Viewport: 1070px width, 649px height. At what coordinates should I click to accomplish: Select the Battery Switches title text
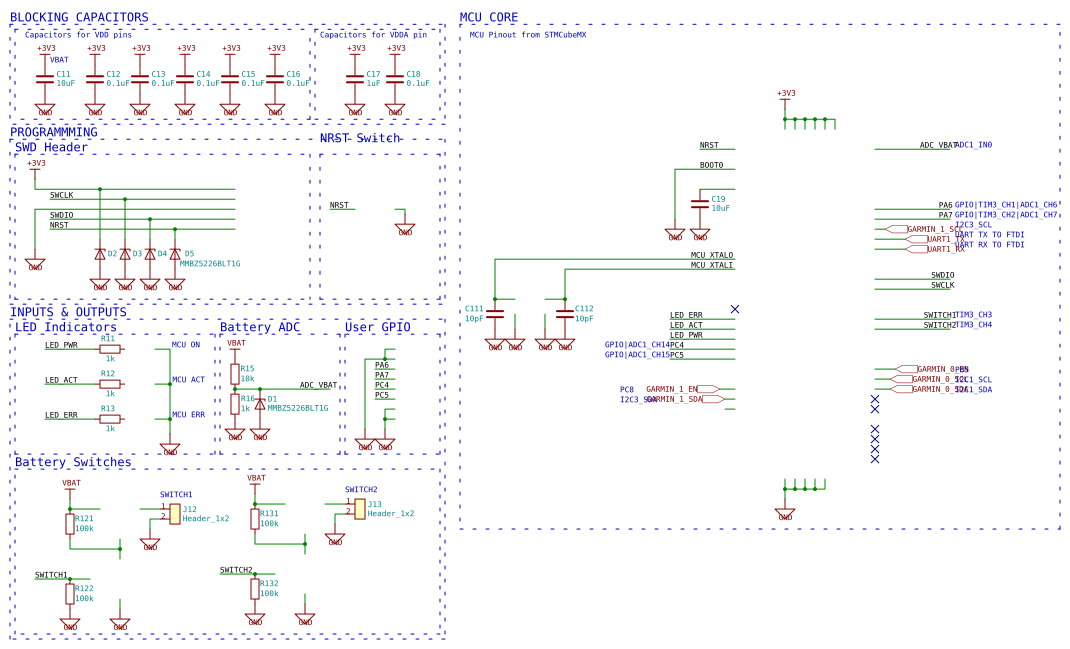[73, 463]
